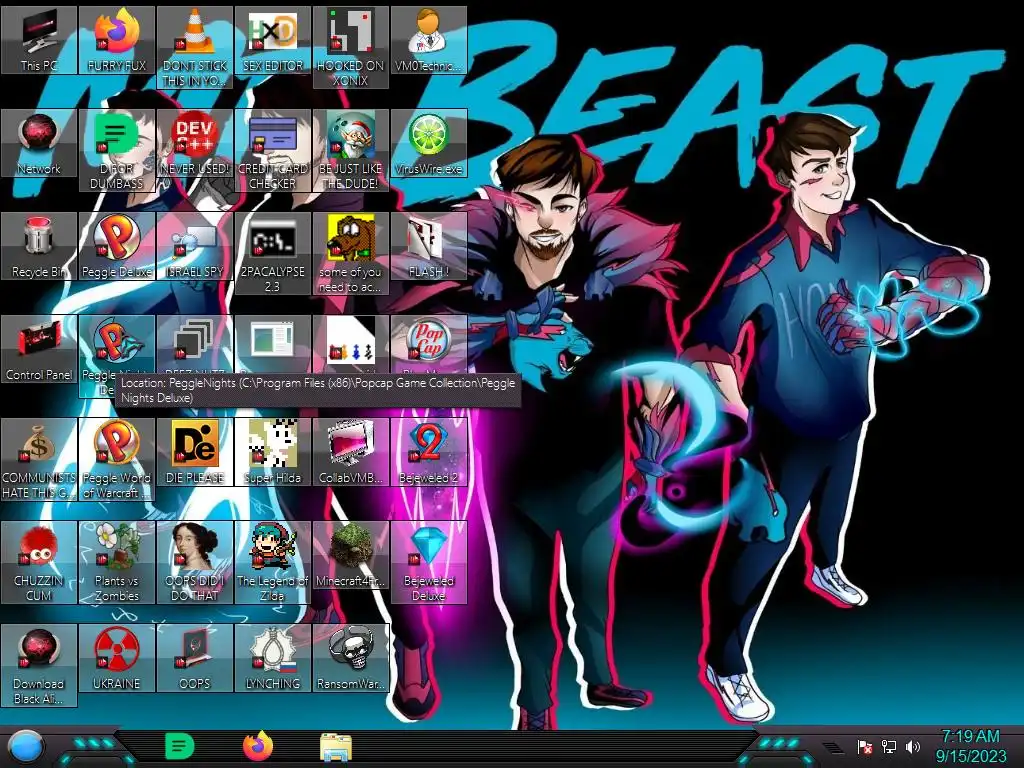This screenshot has height=768, width=1024.
Task: Open the Network desktop icon
Action: point(39,143)
